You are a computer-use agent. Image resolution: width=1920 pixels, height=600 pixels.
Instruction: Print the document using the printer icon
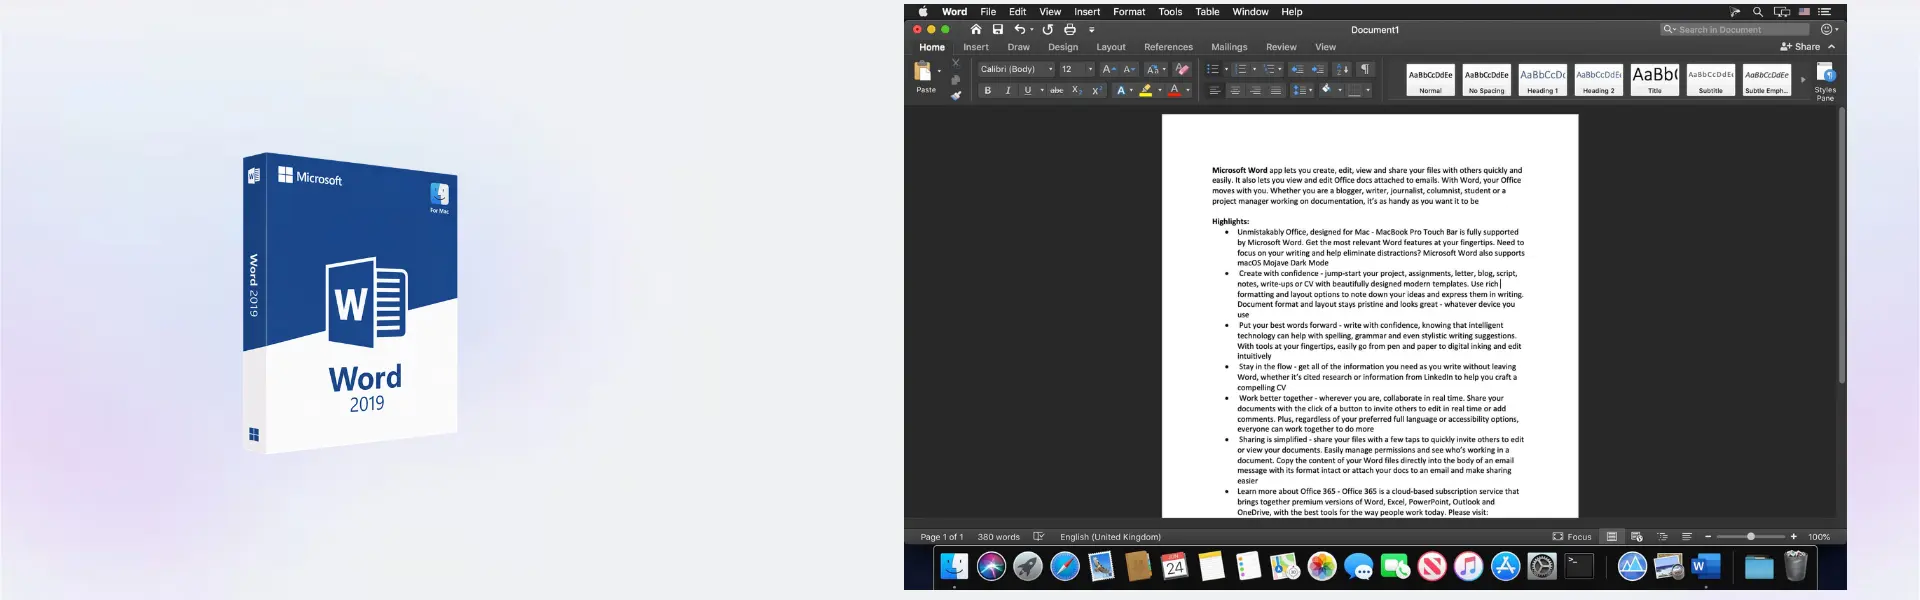tap(1070, 29)
